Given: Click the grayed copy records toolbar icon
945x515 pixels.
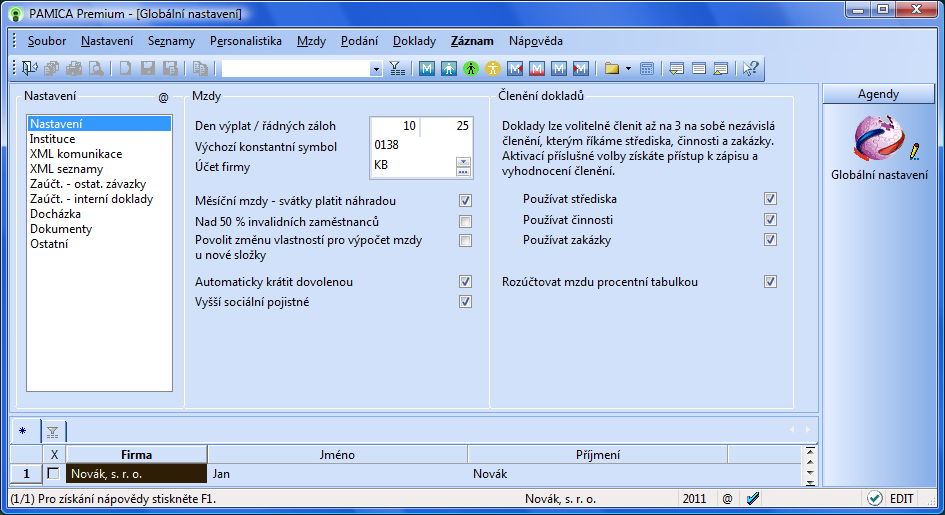Looking at the screenshot, I should click(x=52, y=69).
